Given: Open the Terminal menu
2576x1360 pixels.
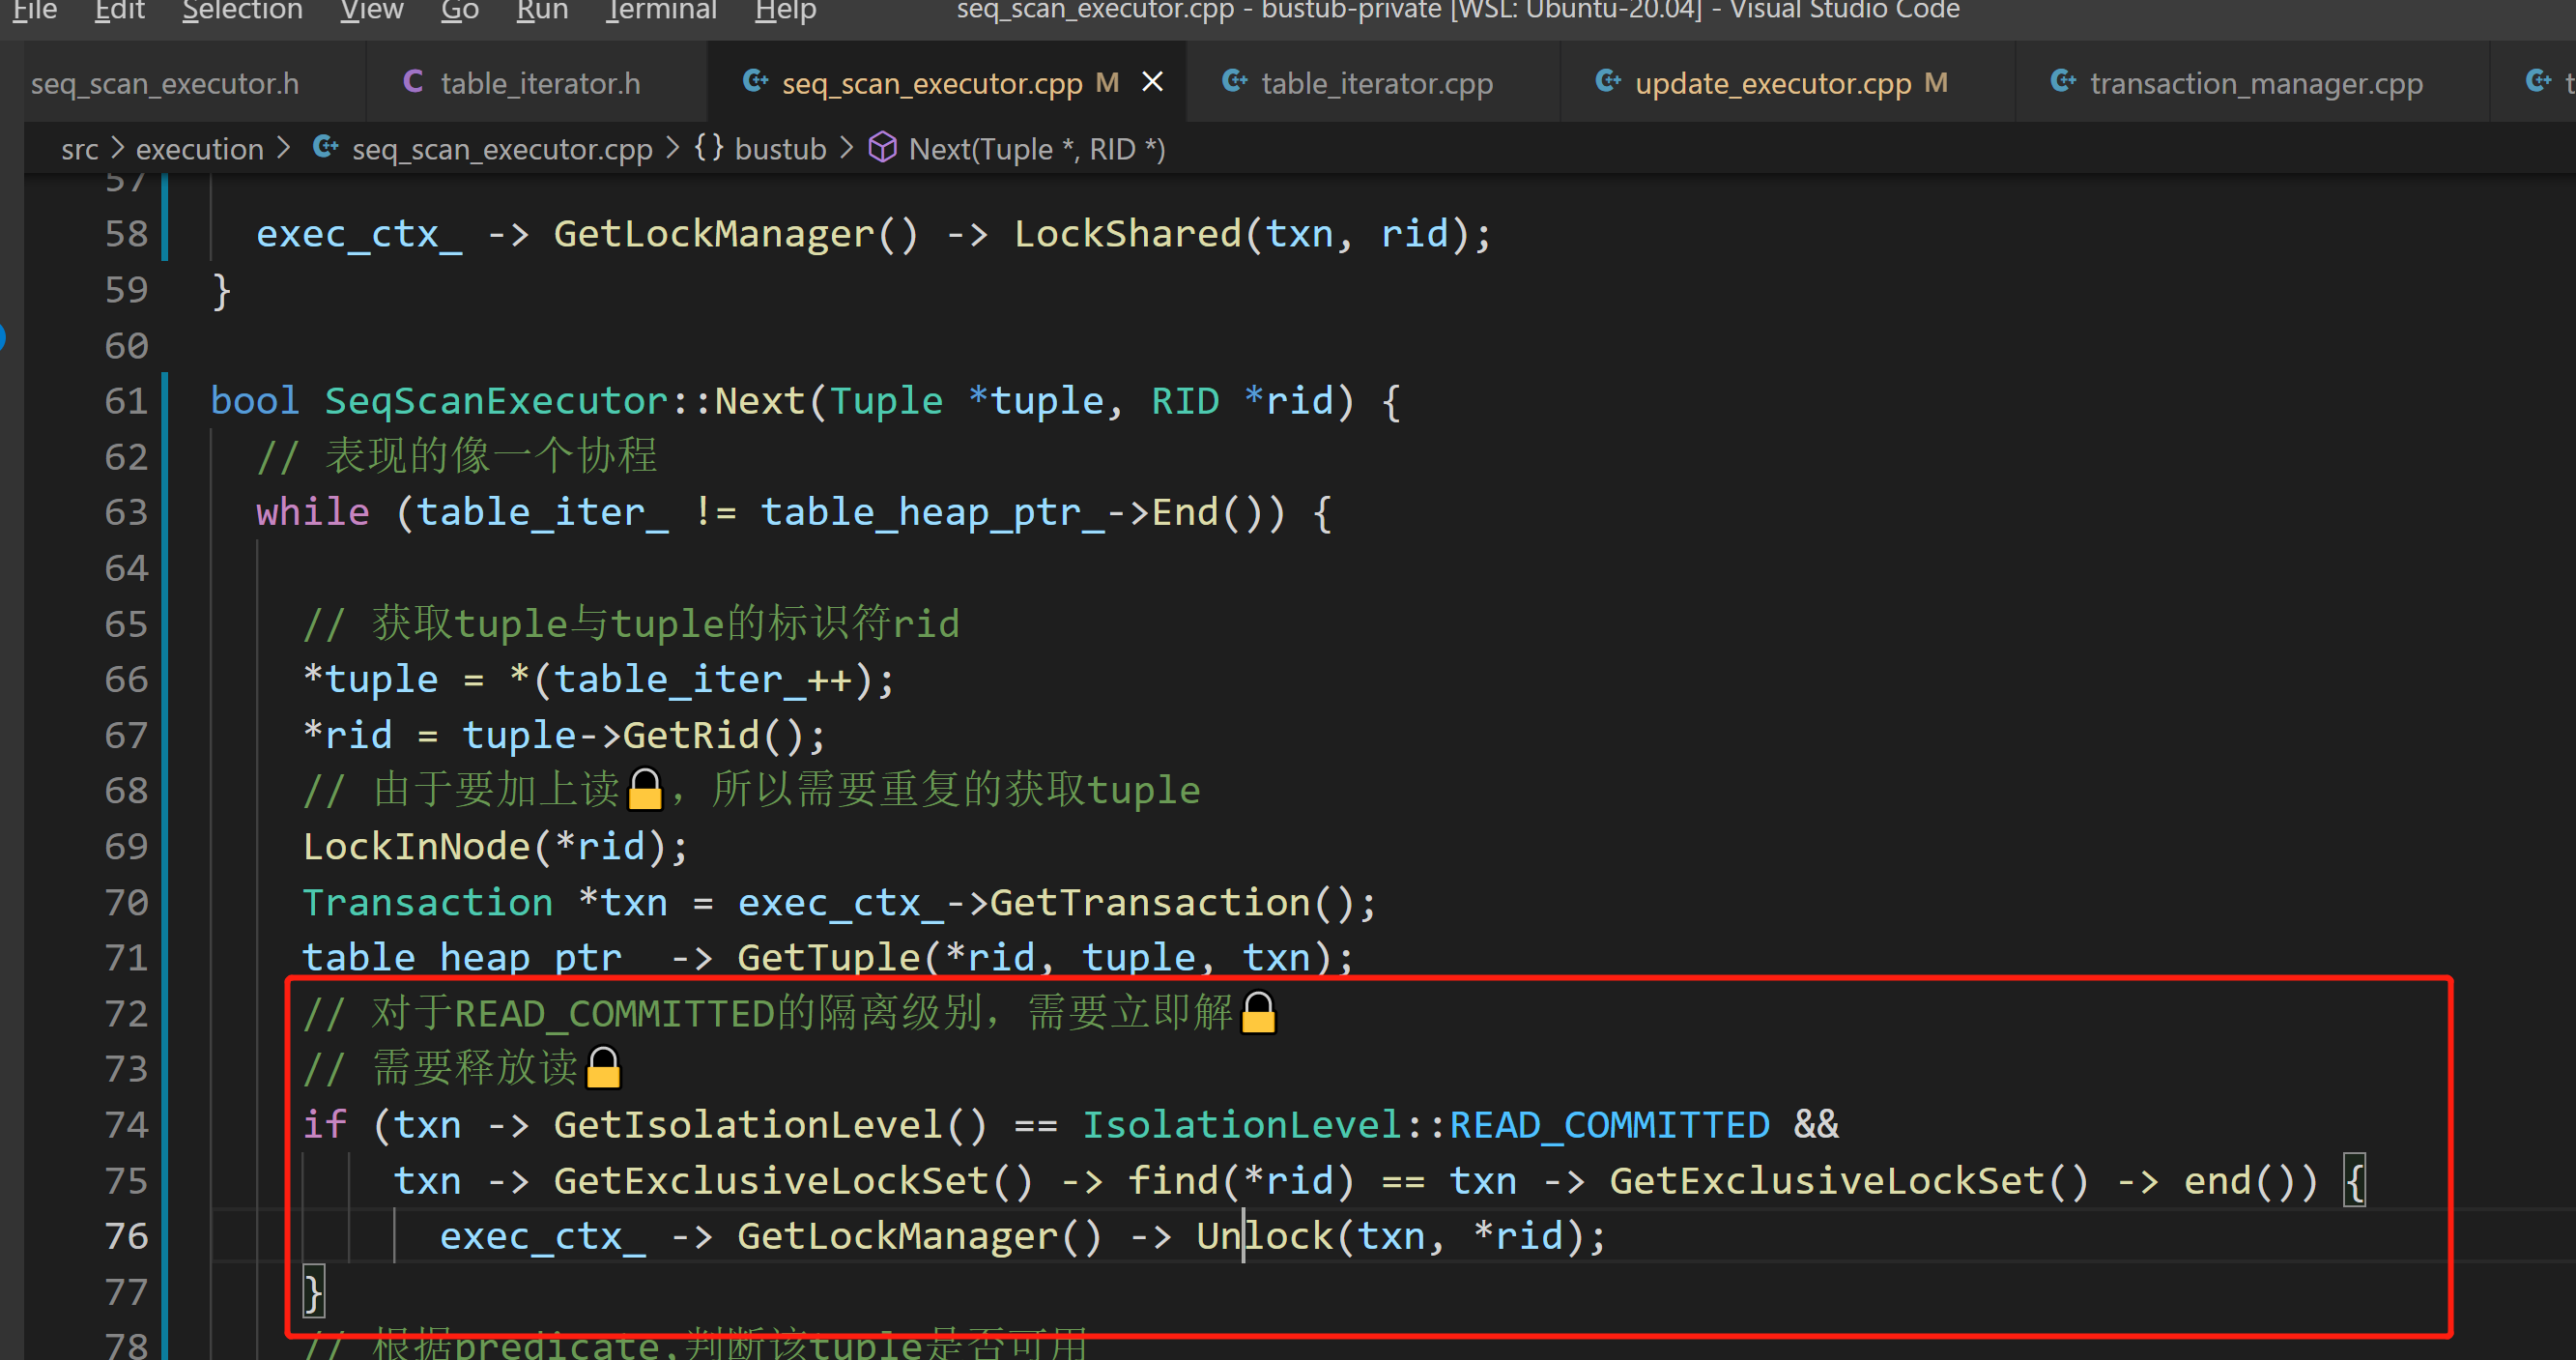Looking at the screenshot, I should point(661,10).
